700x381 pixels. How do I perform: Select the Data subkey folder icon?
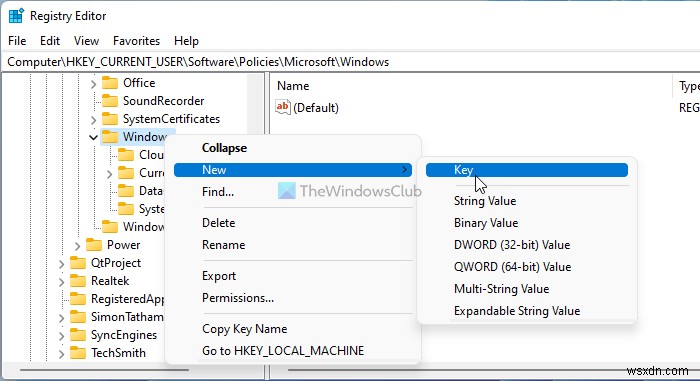[126, 191]
